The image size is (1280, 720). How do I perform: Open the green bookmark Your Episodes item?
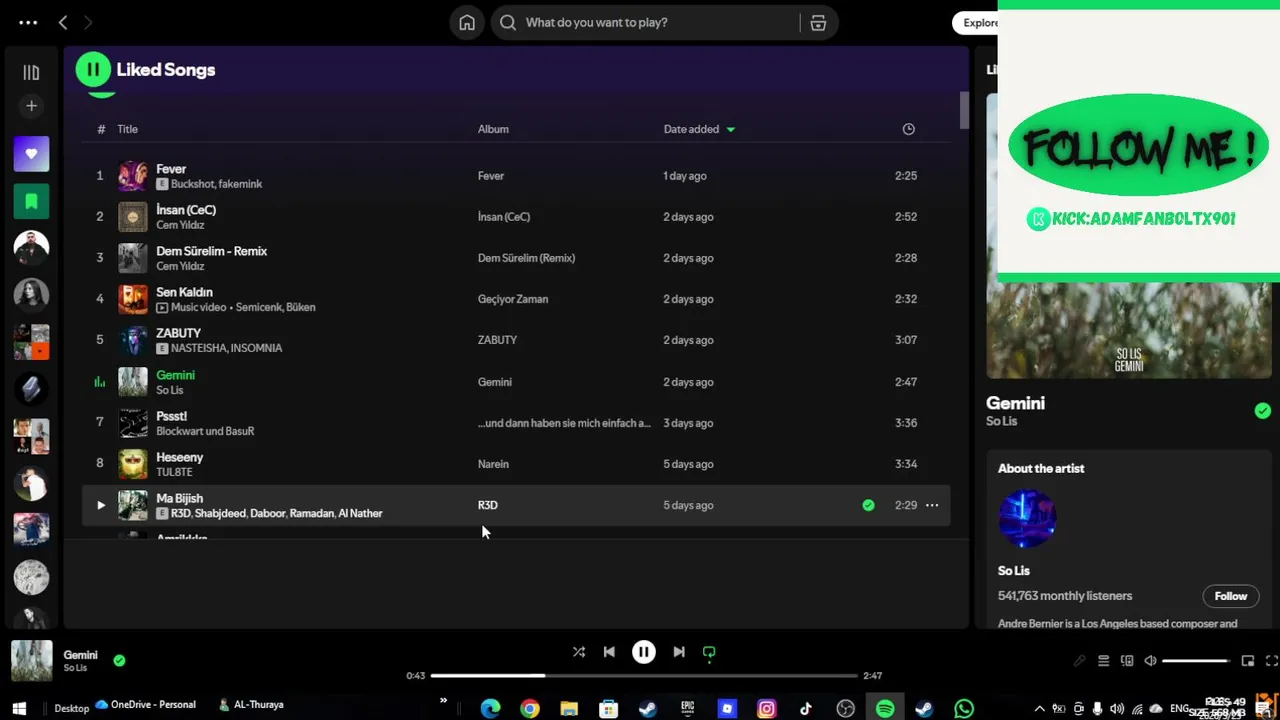click(31, 201)
